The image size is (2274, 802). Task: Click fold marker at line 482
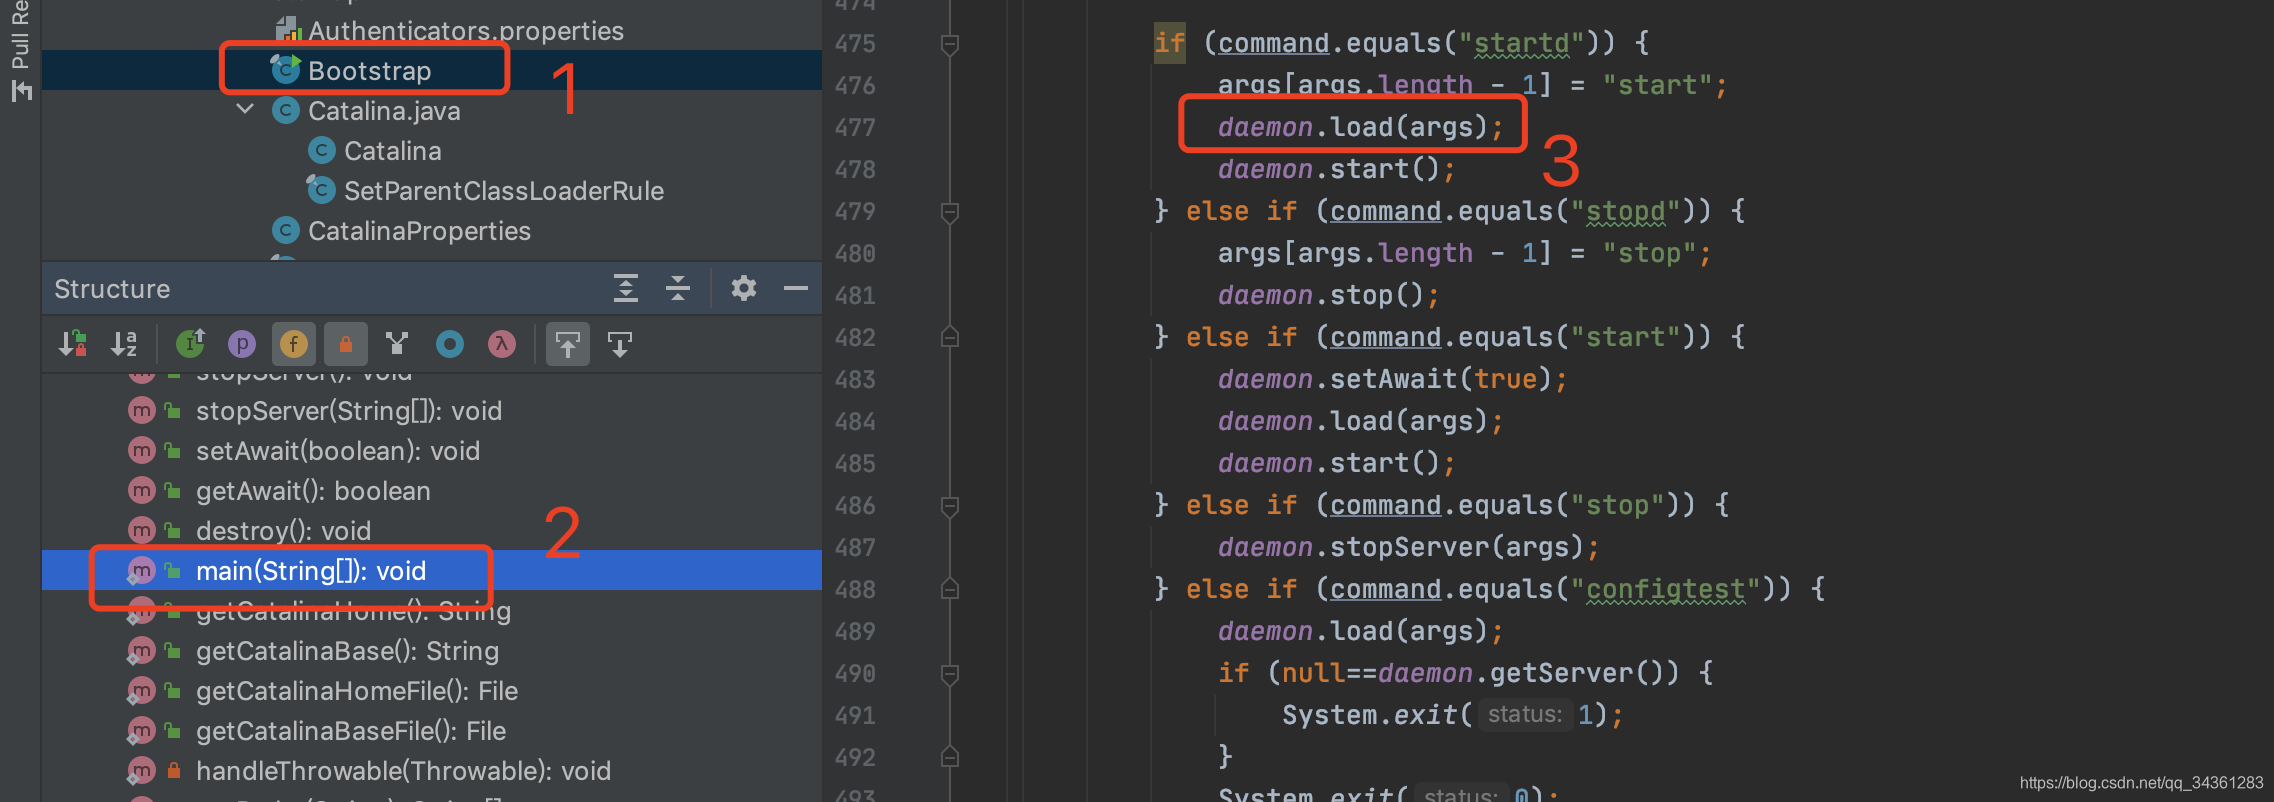coord(950,337)
